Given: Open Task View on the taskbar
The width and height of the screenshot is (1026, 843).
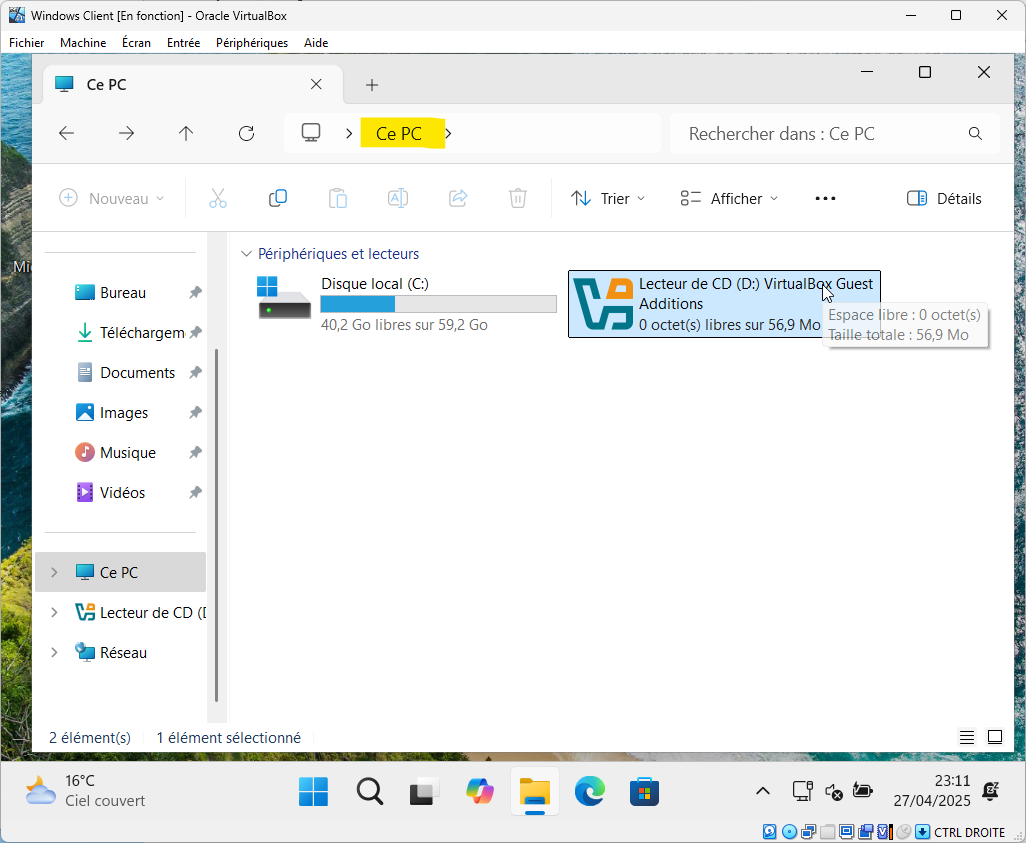Looking at the screenshot, I should click(424, 792).
